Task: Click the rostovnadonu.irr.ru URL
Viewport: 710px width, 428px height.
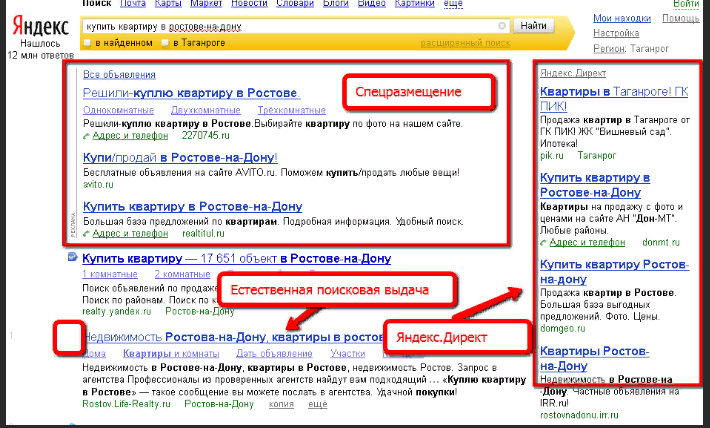Action: (579, 415)
